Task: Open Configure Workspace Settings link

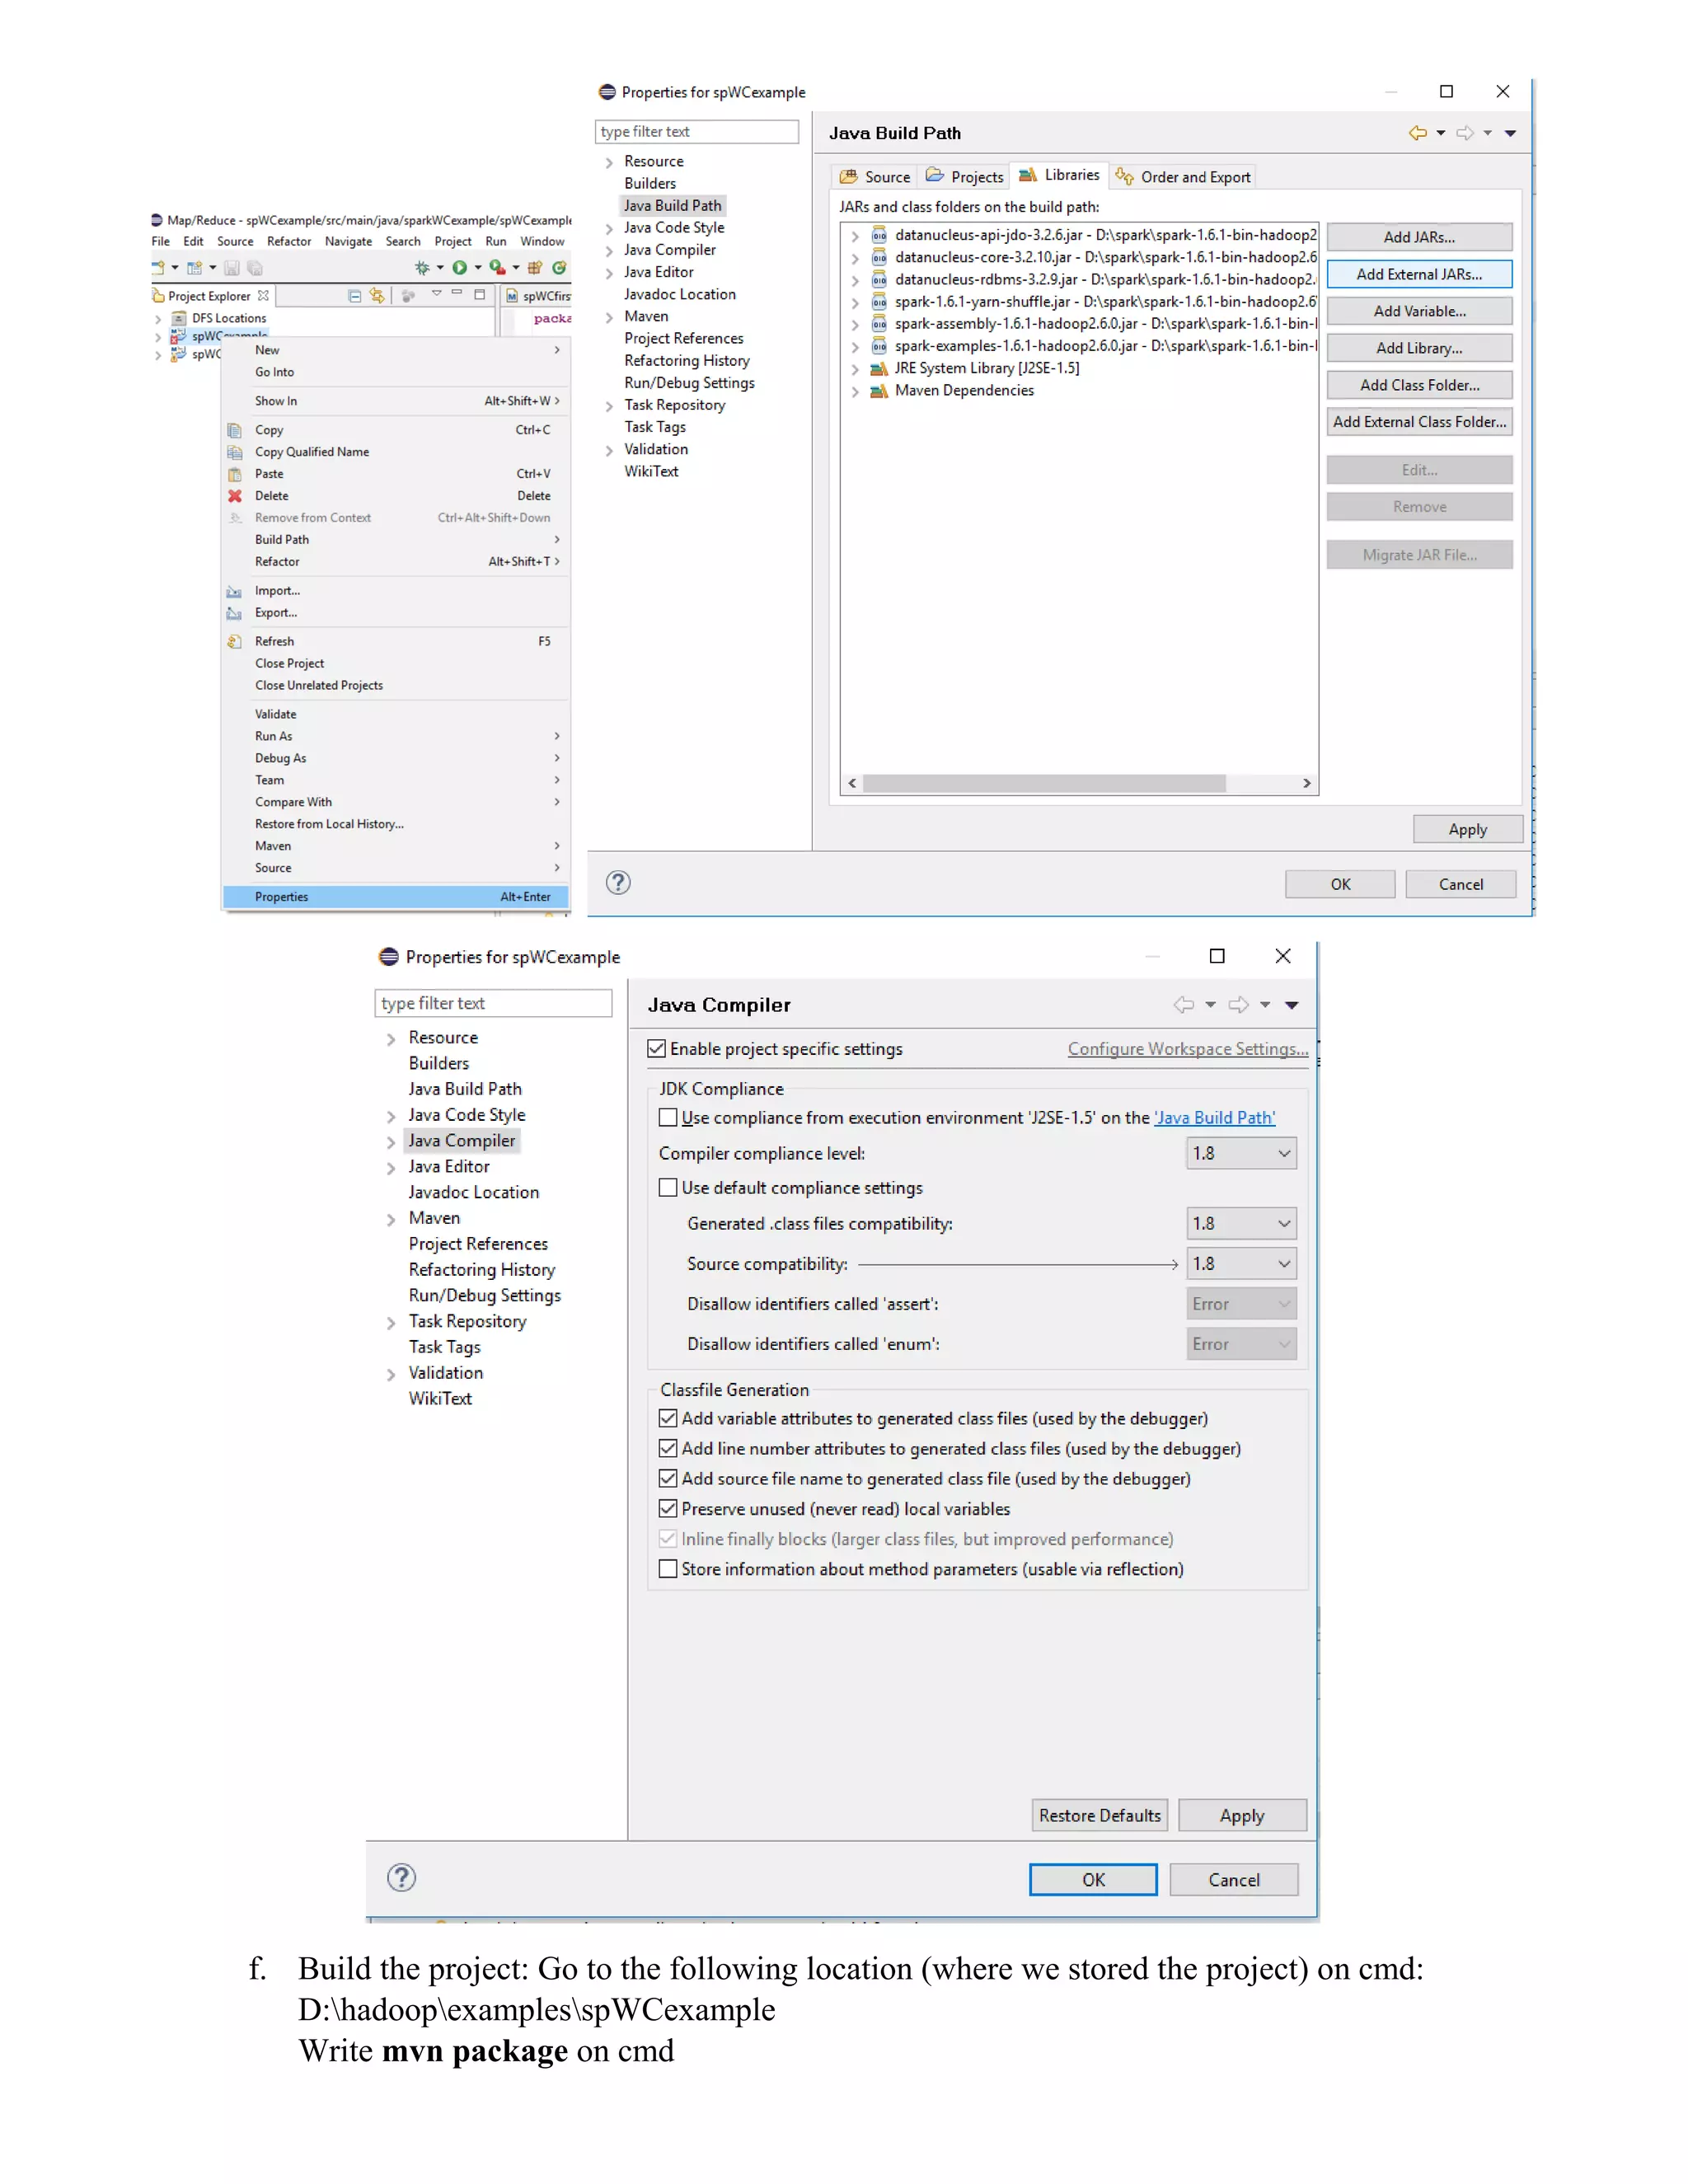Action: (x=1187, y=1049)
